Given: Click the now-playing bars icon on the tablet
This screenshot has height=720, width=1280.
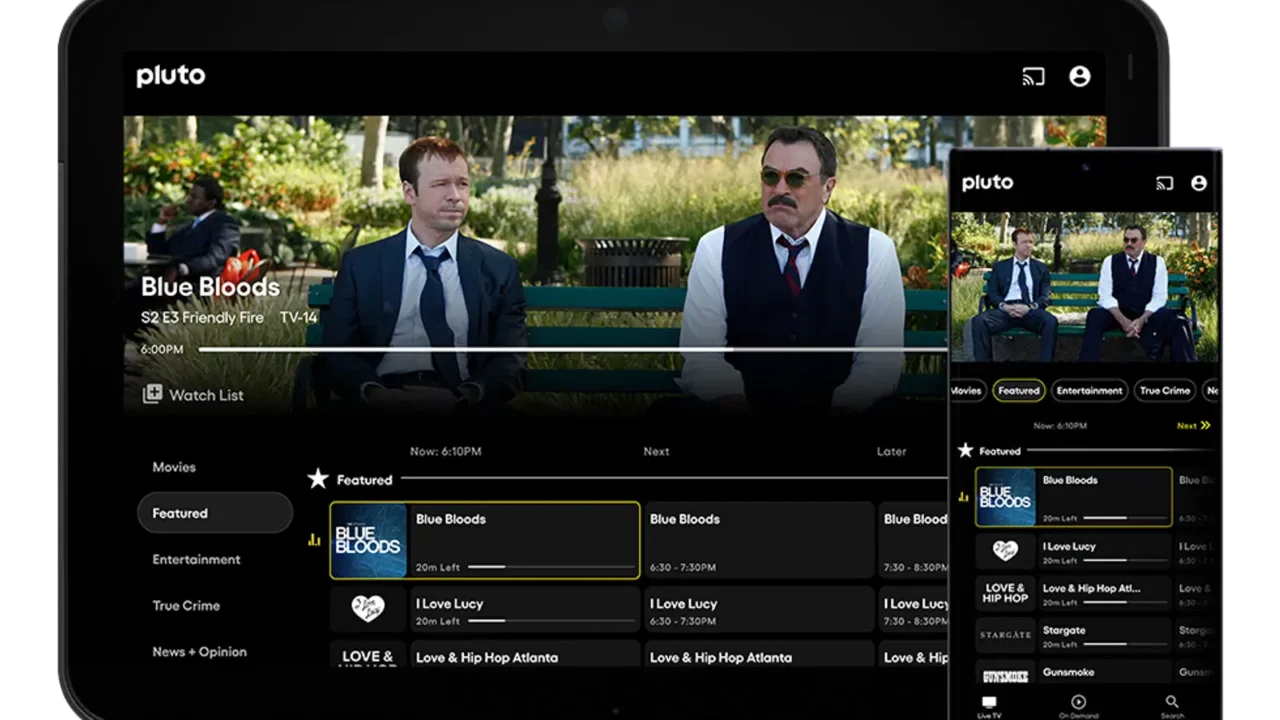Looking at the screenshot, I should click(314, 540).
